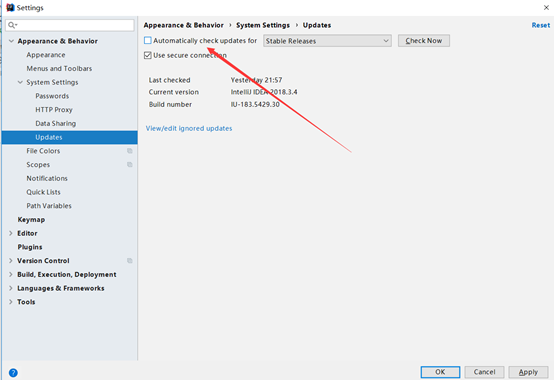Select Data Sharing in the tree
The image size is (554, 380).
click(x=55, y=124)
